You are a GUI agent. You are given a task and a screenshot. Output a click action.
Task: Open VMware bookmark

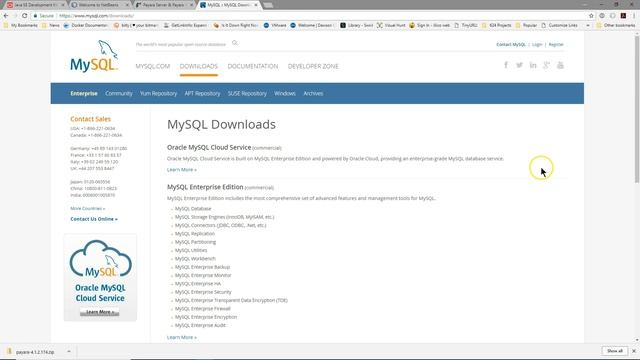[275, 25]
